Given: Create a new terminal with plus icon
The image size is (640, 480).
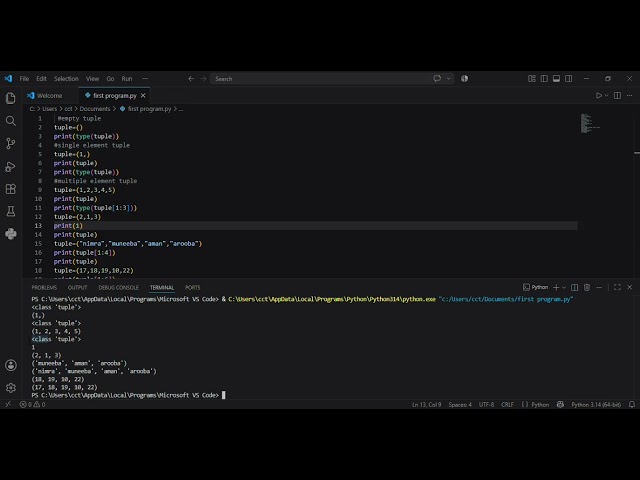Looking at the screenshot, I should (556, 287).
